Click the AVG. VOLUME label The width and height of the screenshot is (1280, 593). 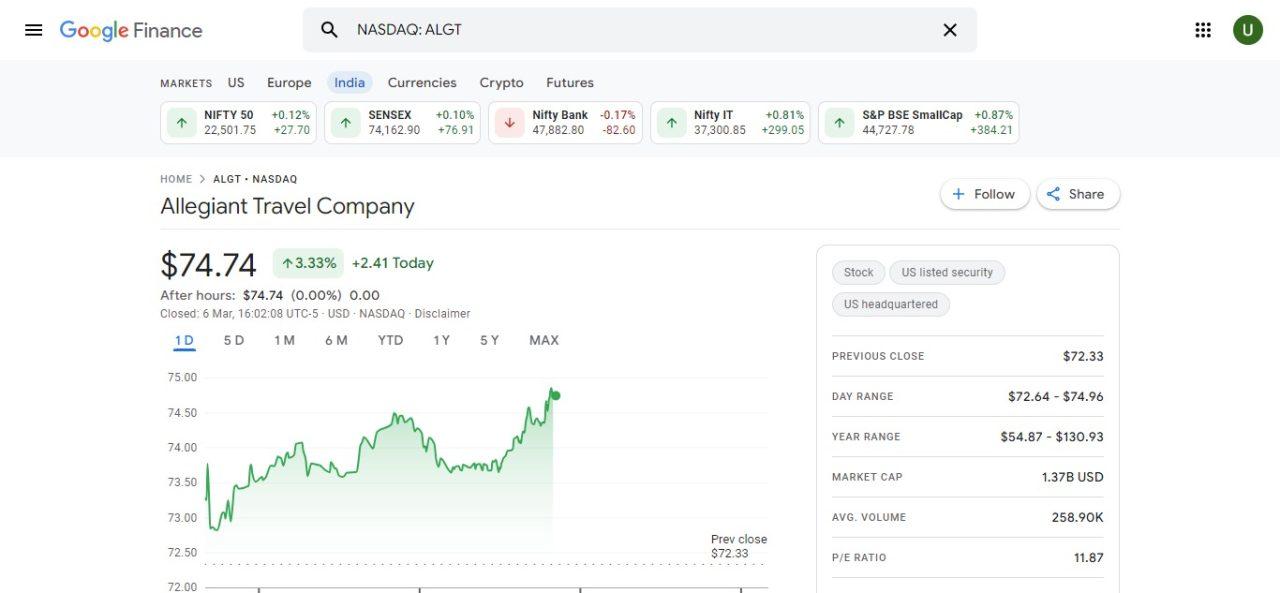(869, 517)
